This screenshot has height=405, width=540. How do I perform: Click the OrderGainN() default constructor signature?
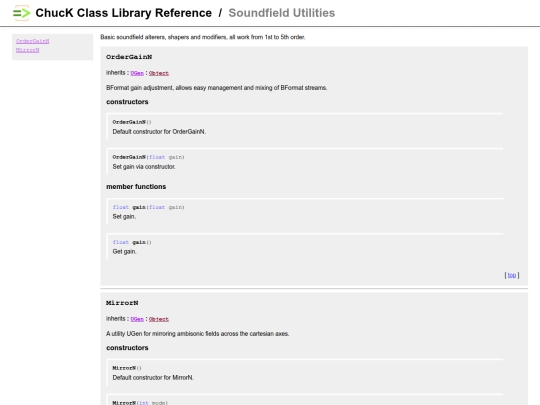132,122
